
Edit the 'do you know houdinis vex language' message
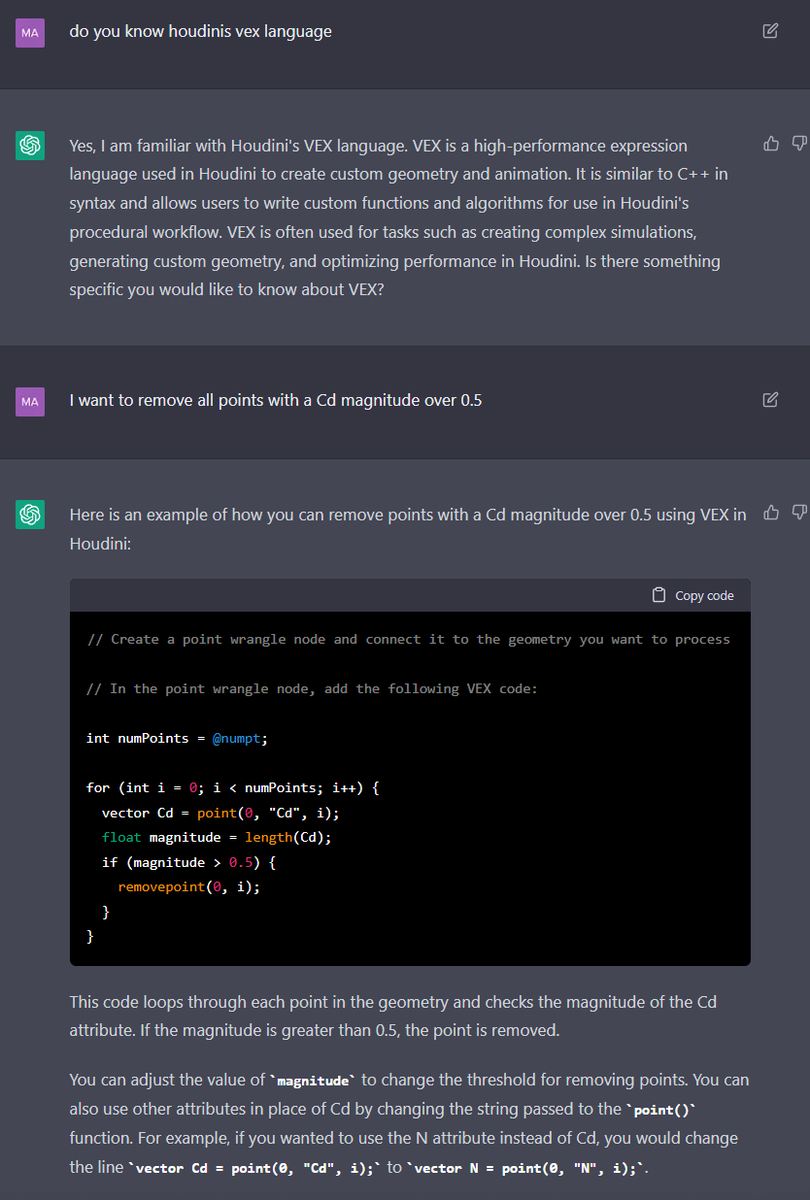(770, 31)
